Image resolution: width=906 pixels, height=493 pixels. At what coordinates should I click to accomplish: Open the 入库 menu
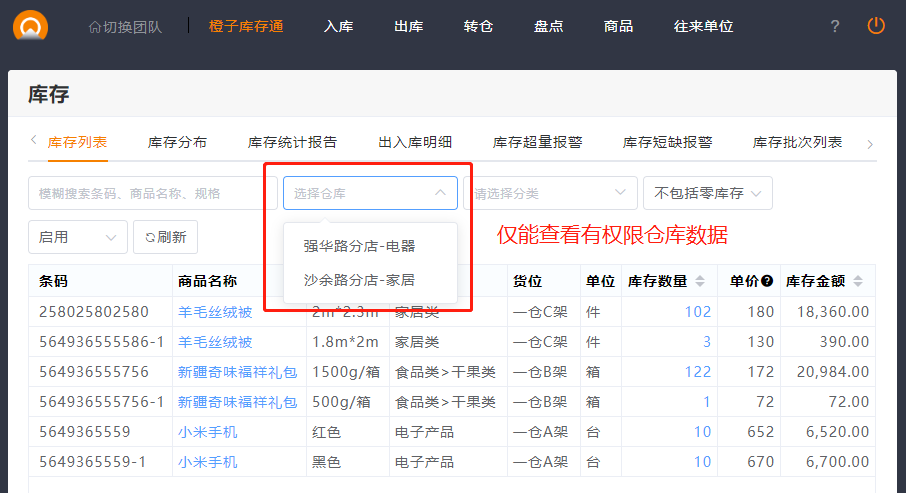coord(338,26)
